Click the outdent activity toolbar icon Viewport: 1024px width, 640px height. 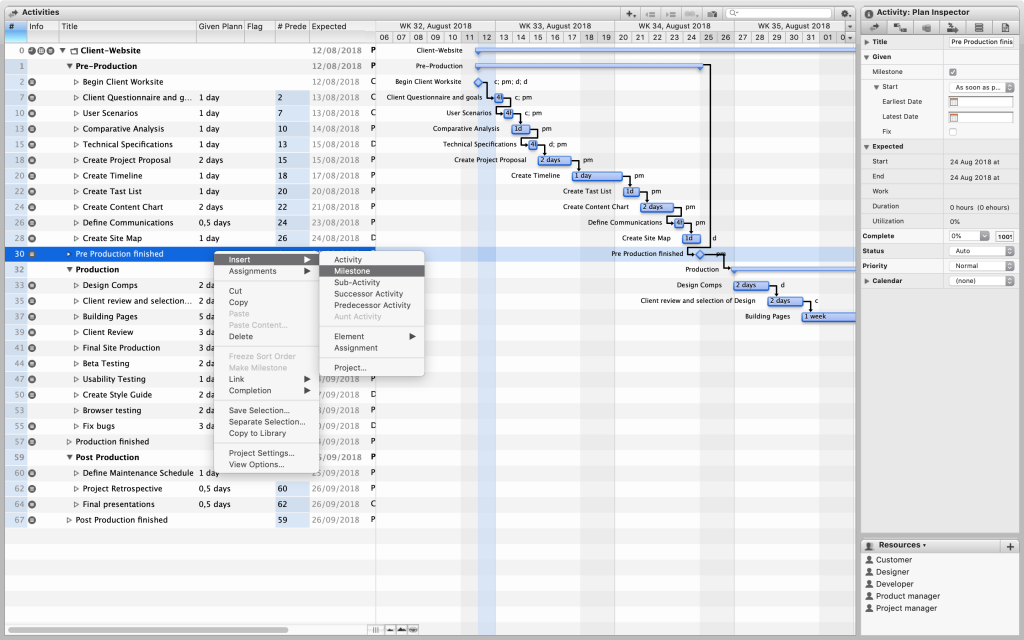point(650,13)
